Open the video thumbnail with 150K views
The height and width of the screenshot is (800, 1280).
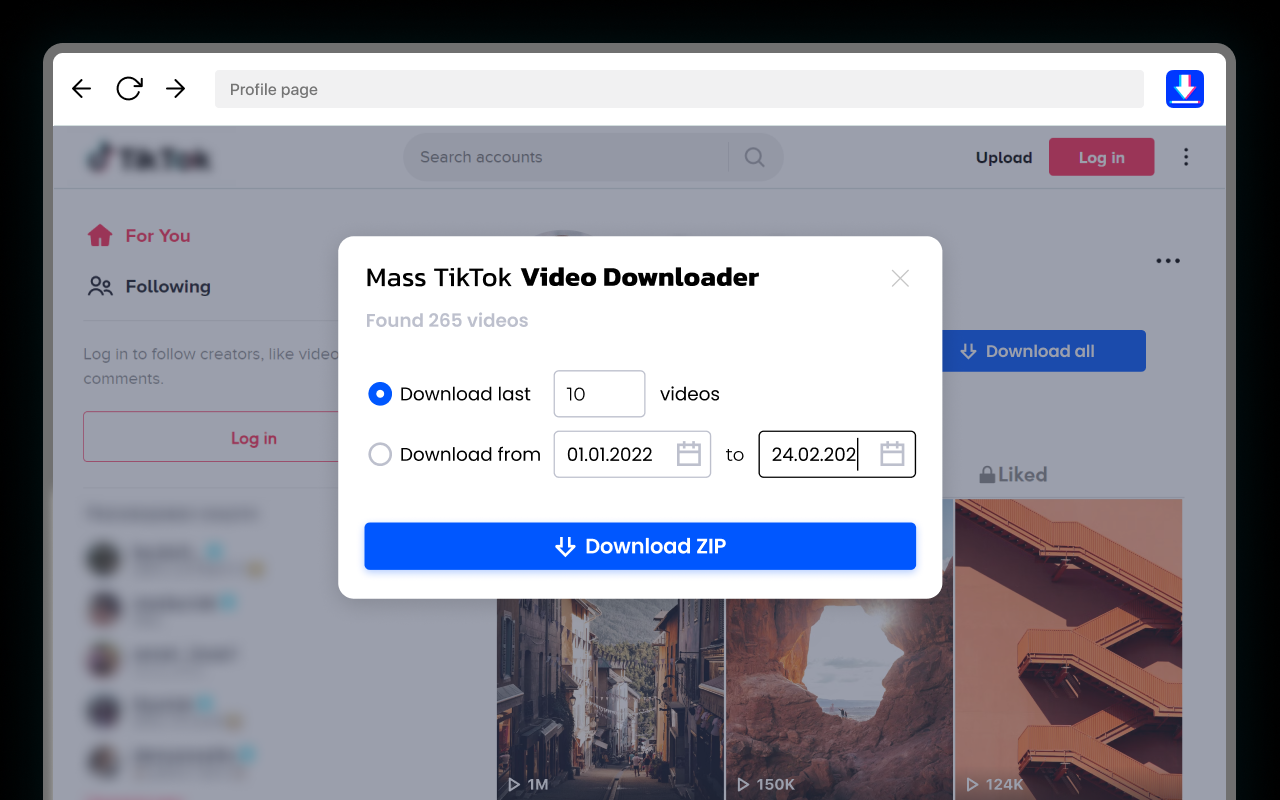click(838, 690)
